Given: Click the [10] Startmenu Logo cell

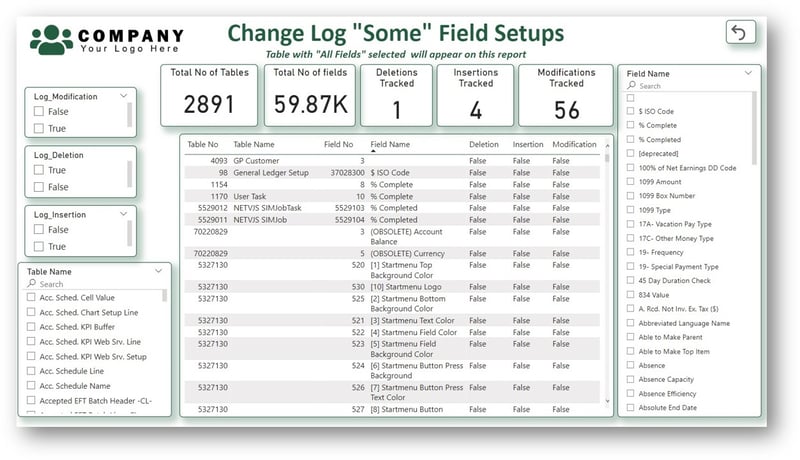Looking at the screenshot, I should 406,287.
